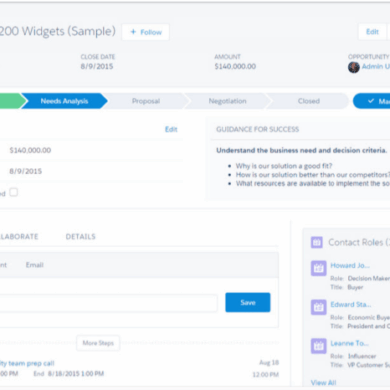Select the Email activity tab
Viewport: 390px width, 390px height.
coord(35,265)
